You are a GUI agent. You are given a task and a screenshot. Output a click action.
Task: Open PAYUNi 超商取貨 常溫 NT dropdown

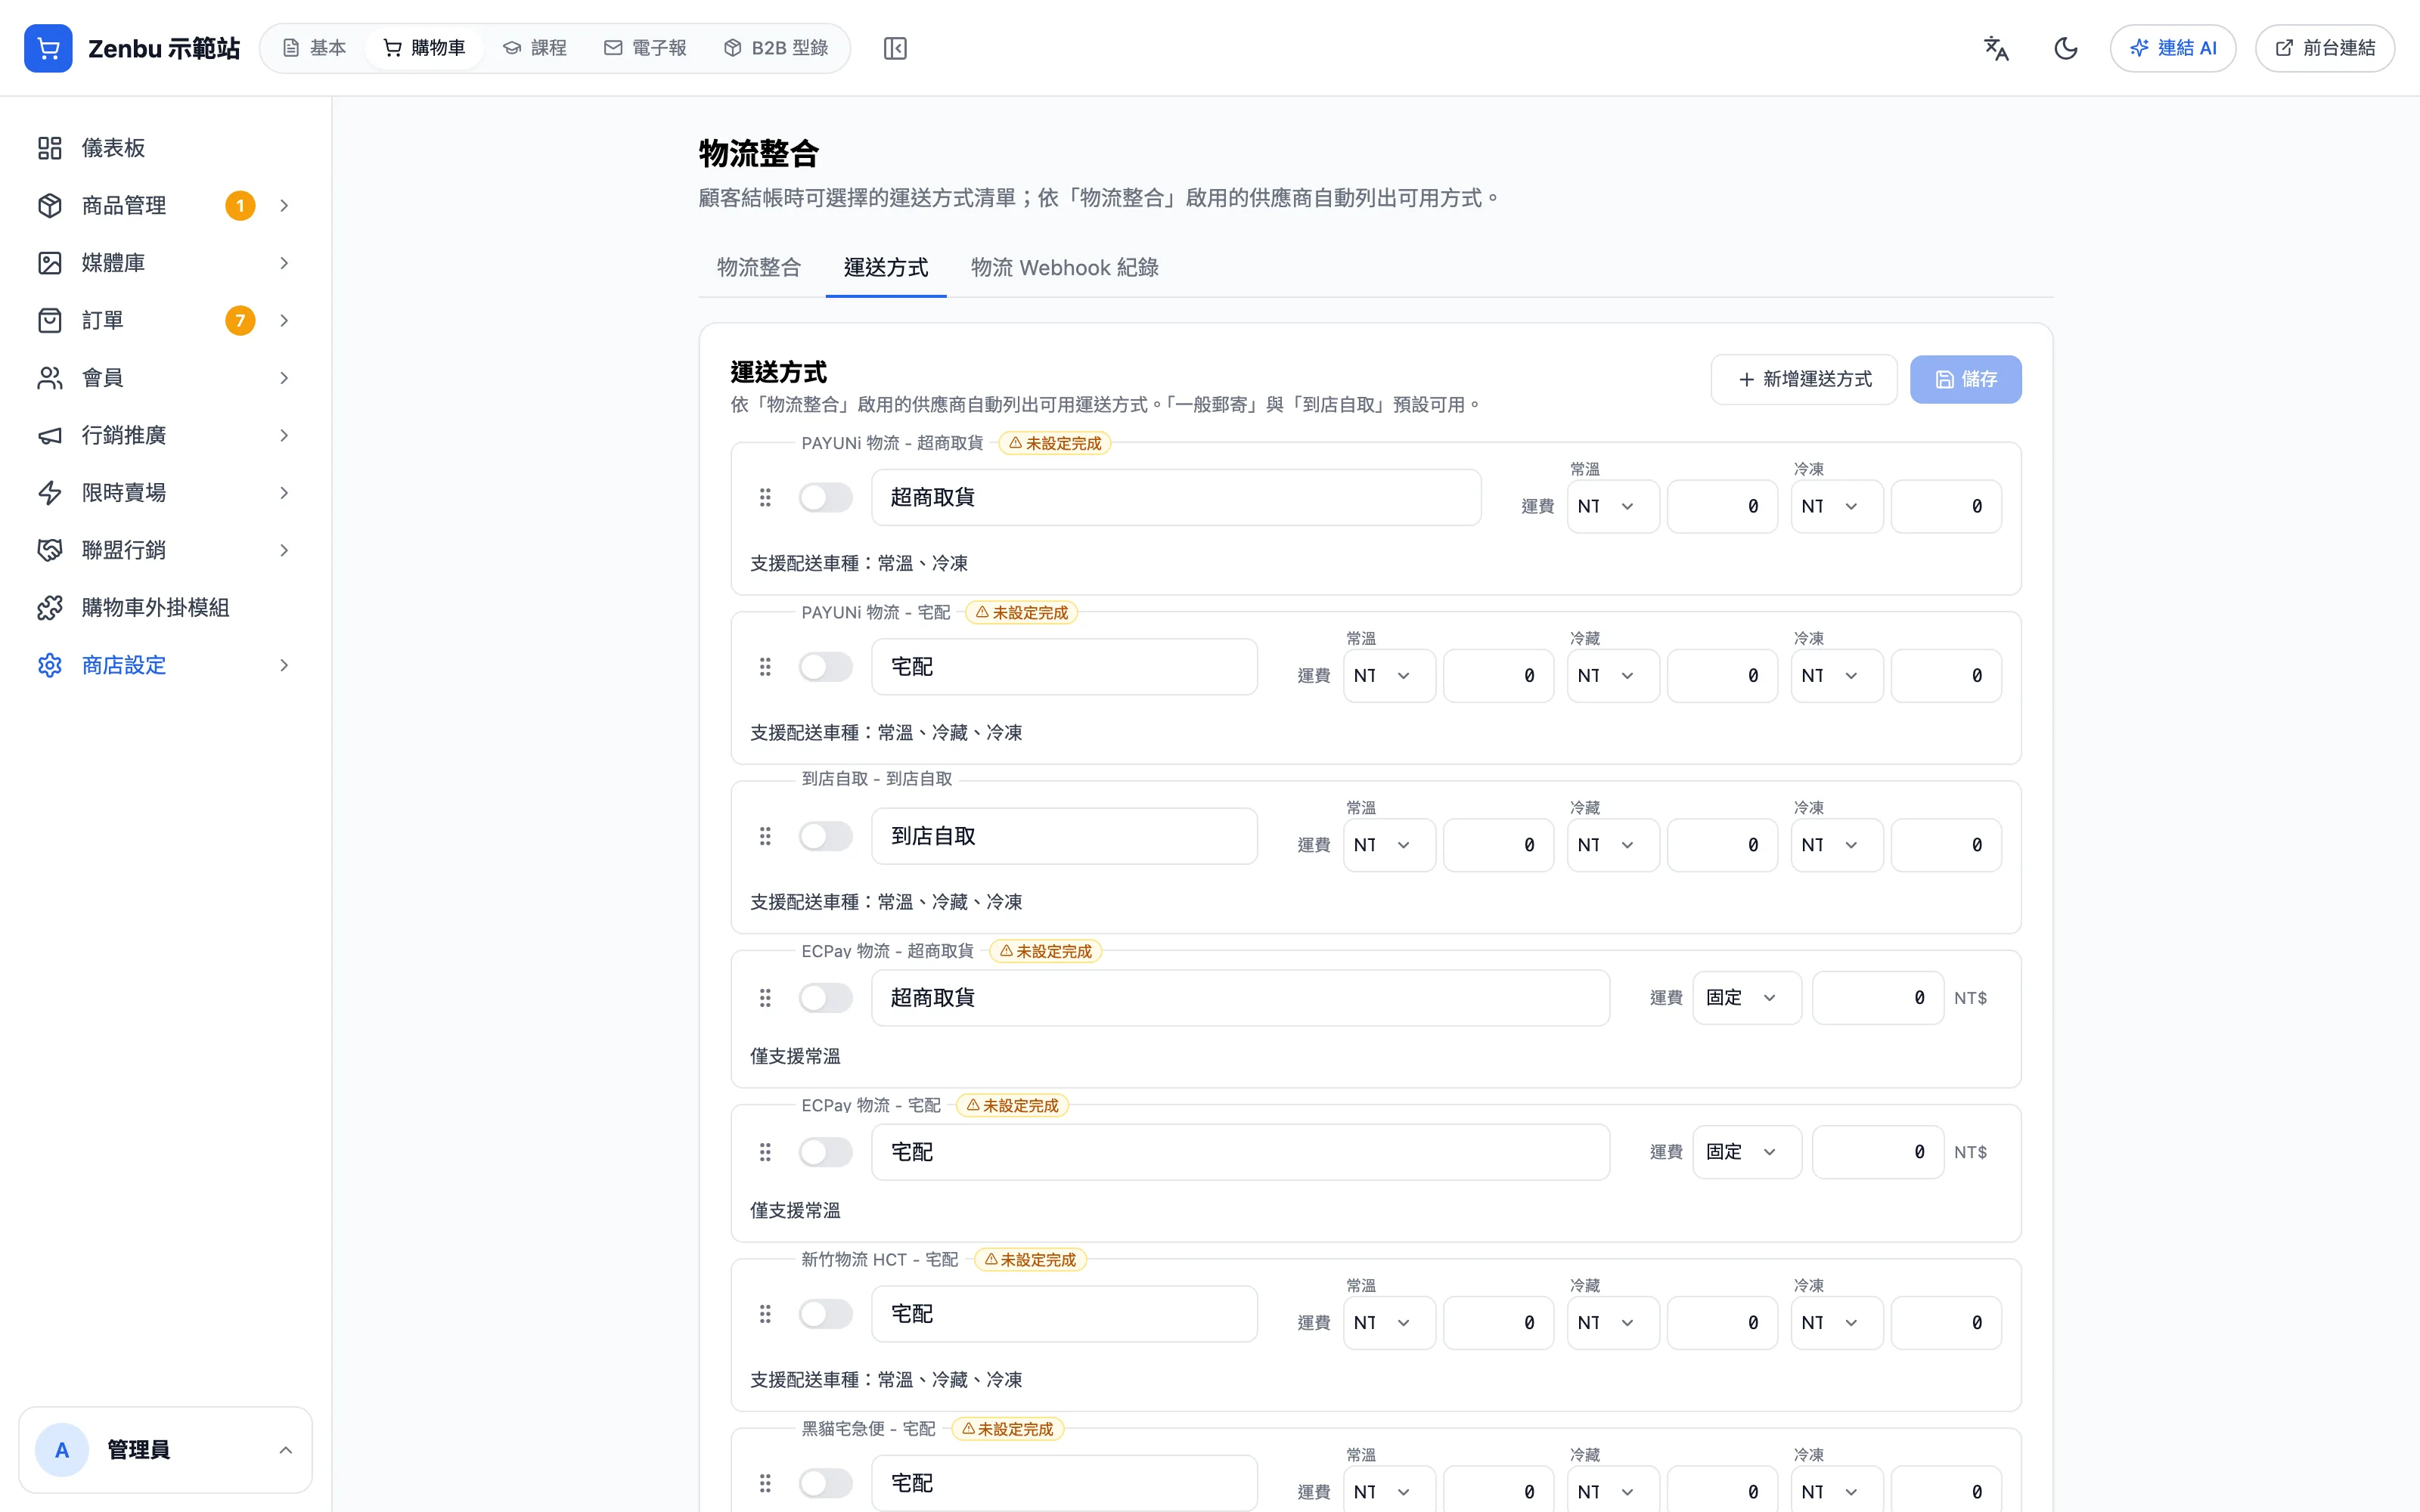(x=1612, y=506)
